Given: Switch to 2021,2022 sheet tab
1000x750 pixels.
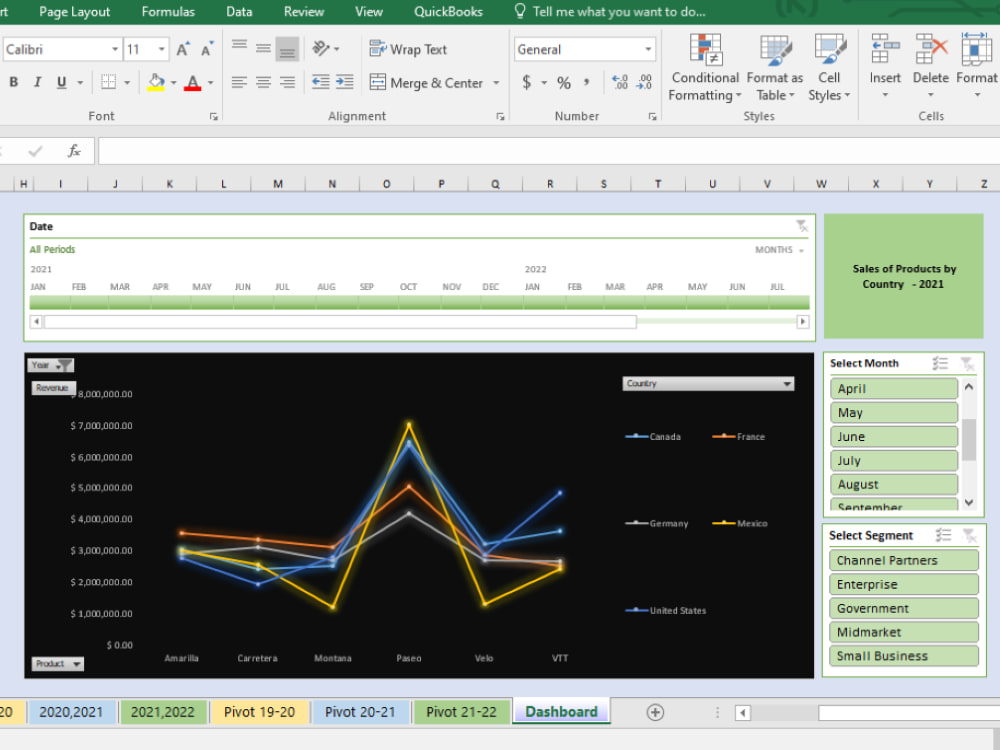Looking at the screenshot, I should pos(163,712).
